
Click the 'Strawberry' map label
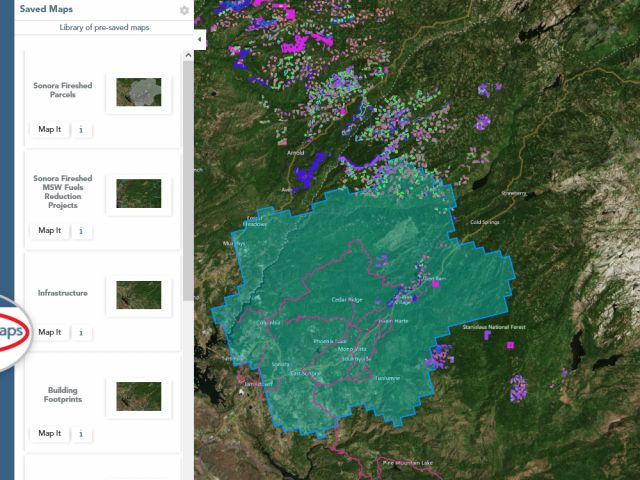tap(514, 193)
